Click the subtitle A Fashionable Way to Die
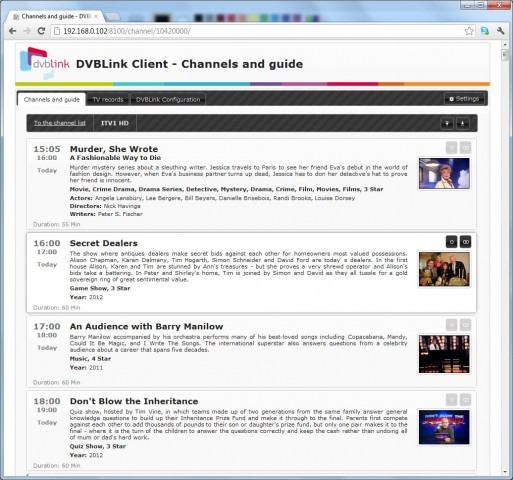Viewport: 513px width, 480px height. pos(115,158)
